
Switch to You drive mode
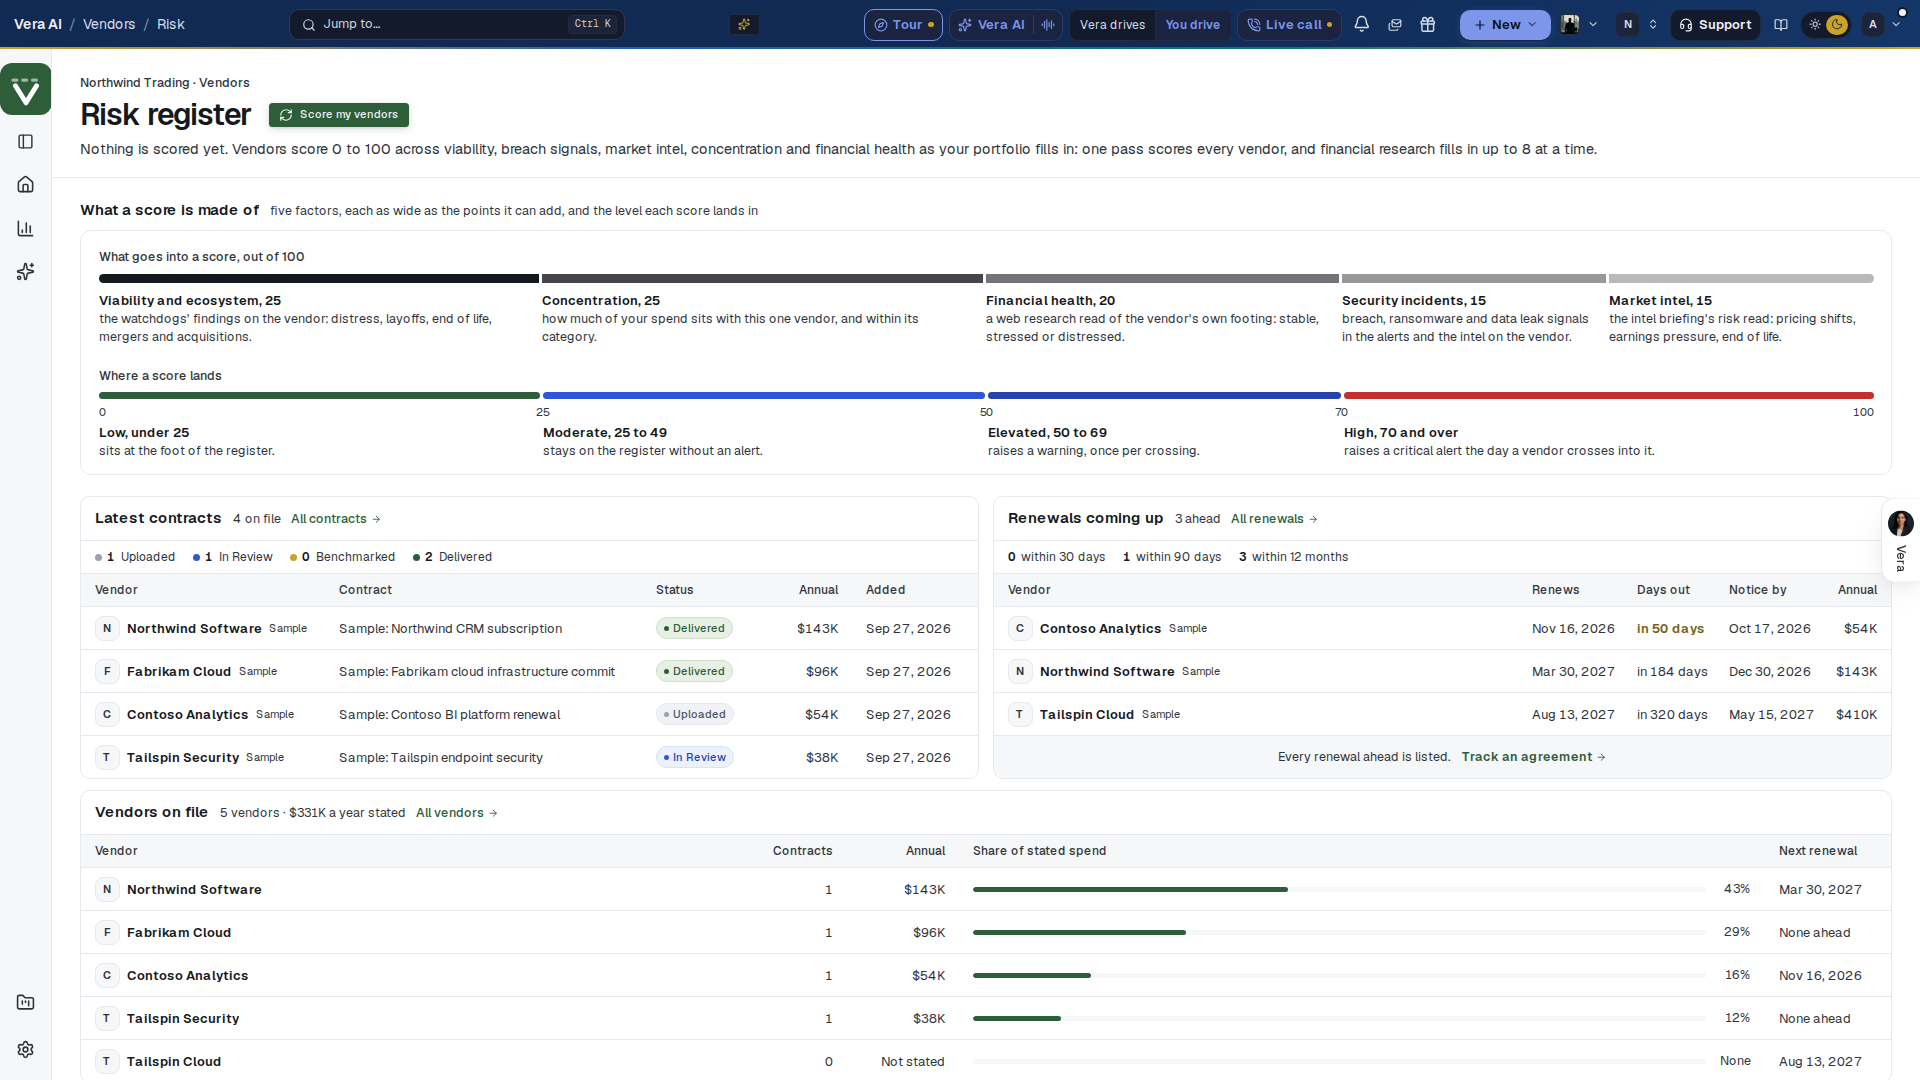1192,24
